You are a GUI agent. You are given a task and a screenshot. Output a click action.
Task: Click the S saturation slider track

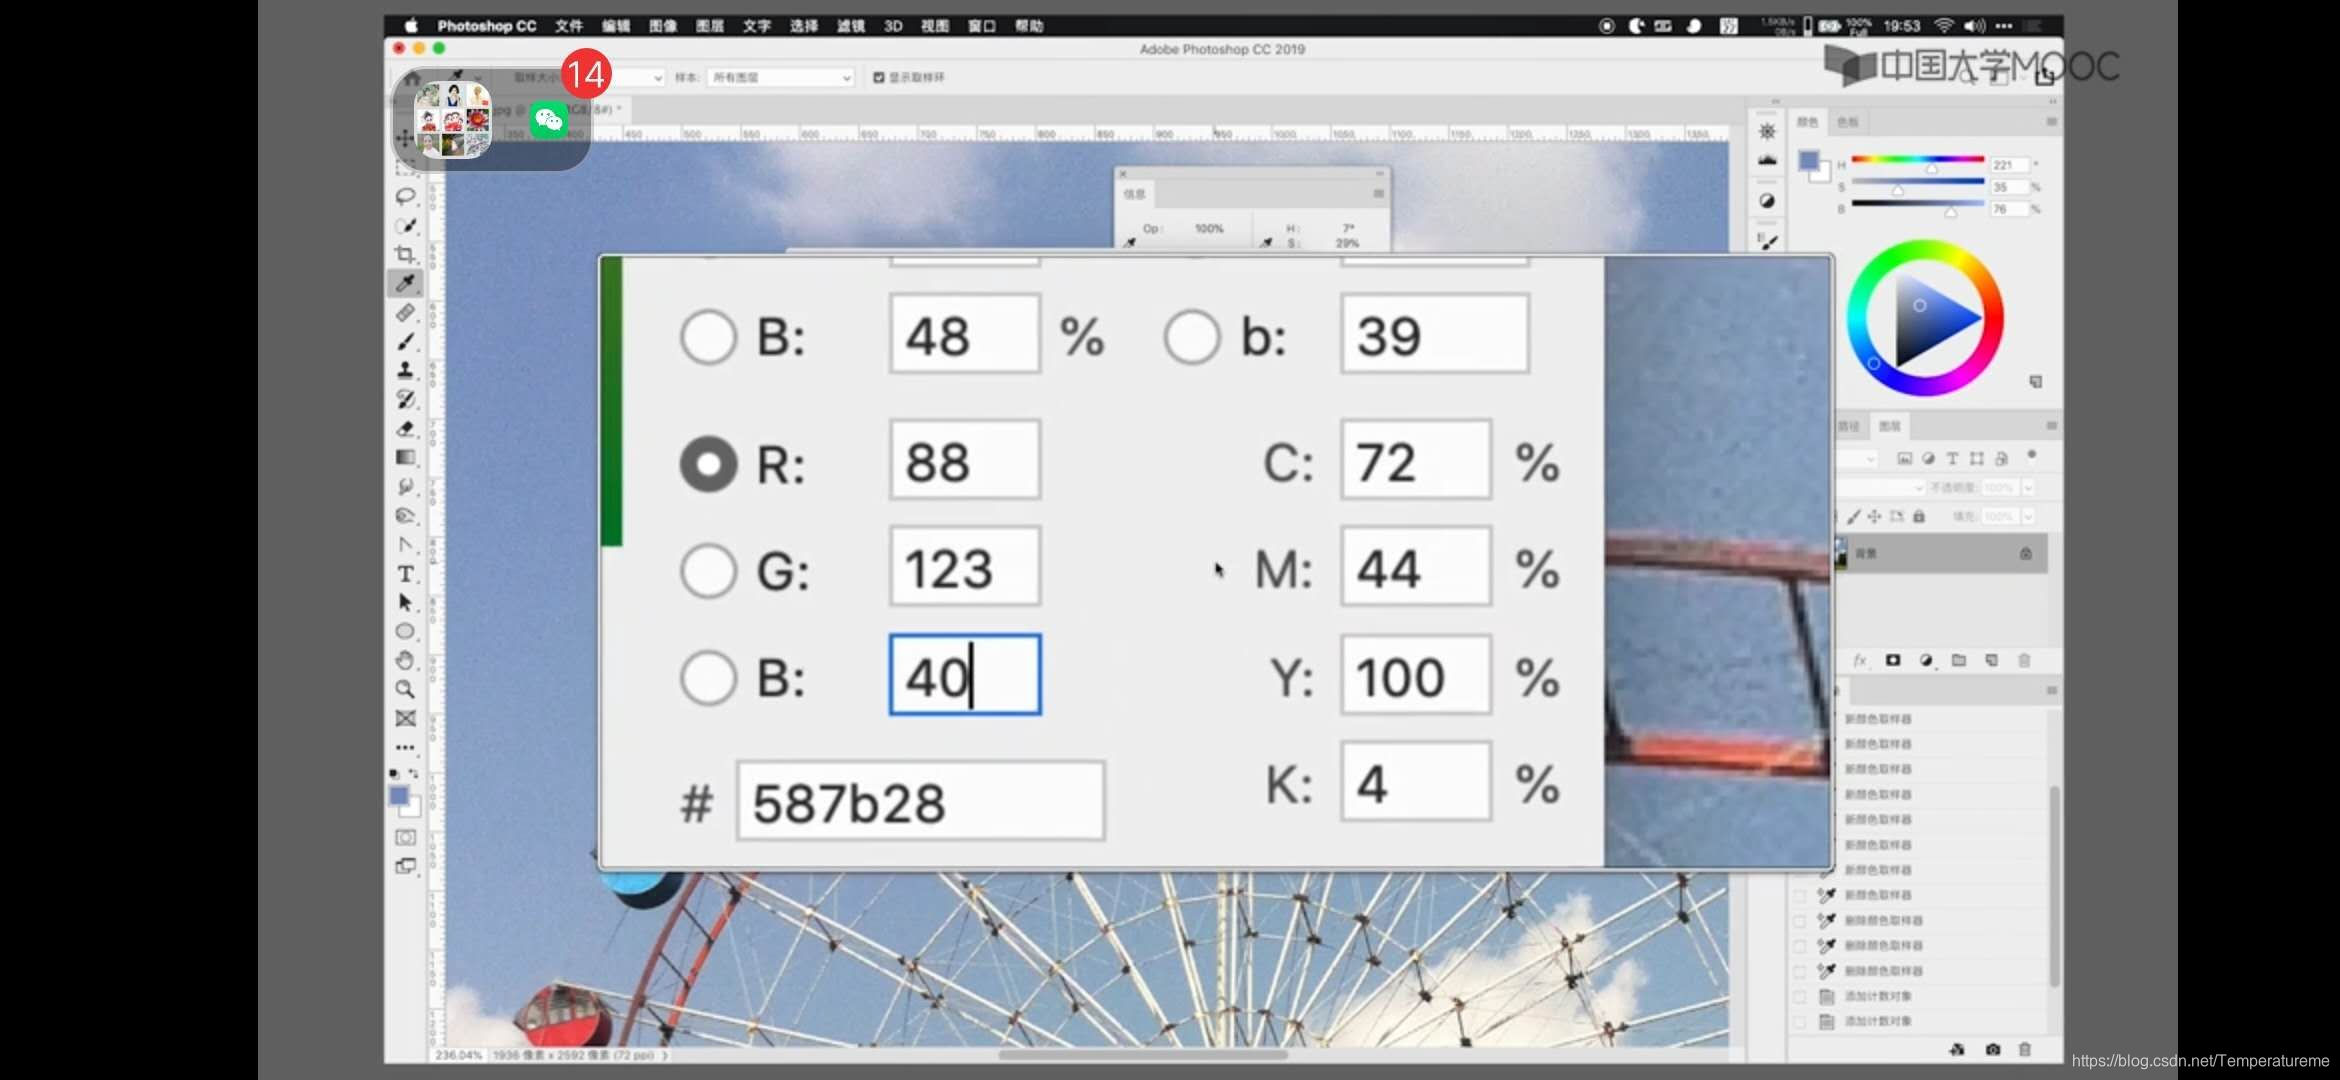1917,181
